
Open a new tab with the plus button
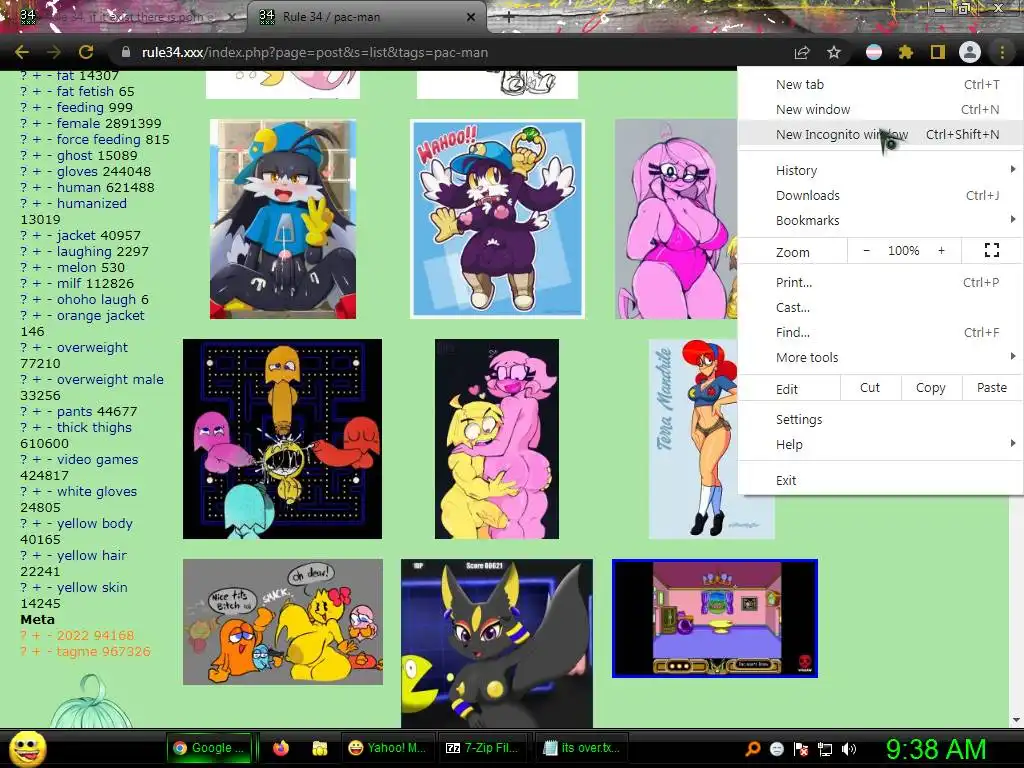pos(509,17)
